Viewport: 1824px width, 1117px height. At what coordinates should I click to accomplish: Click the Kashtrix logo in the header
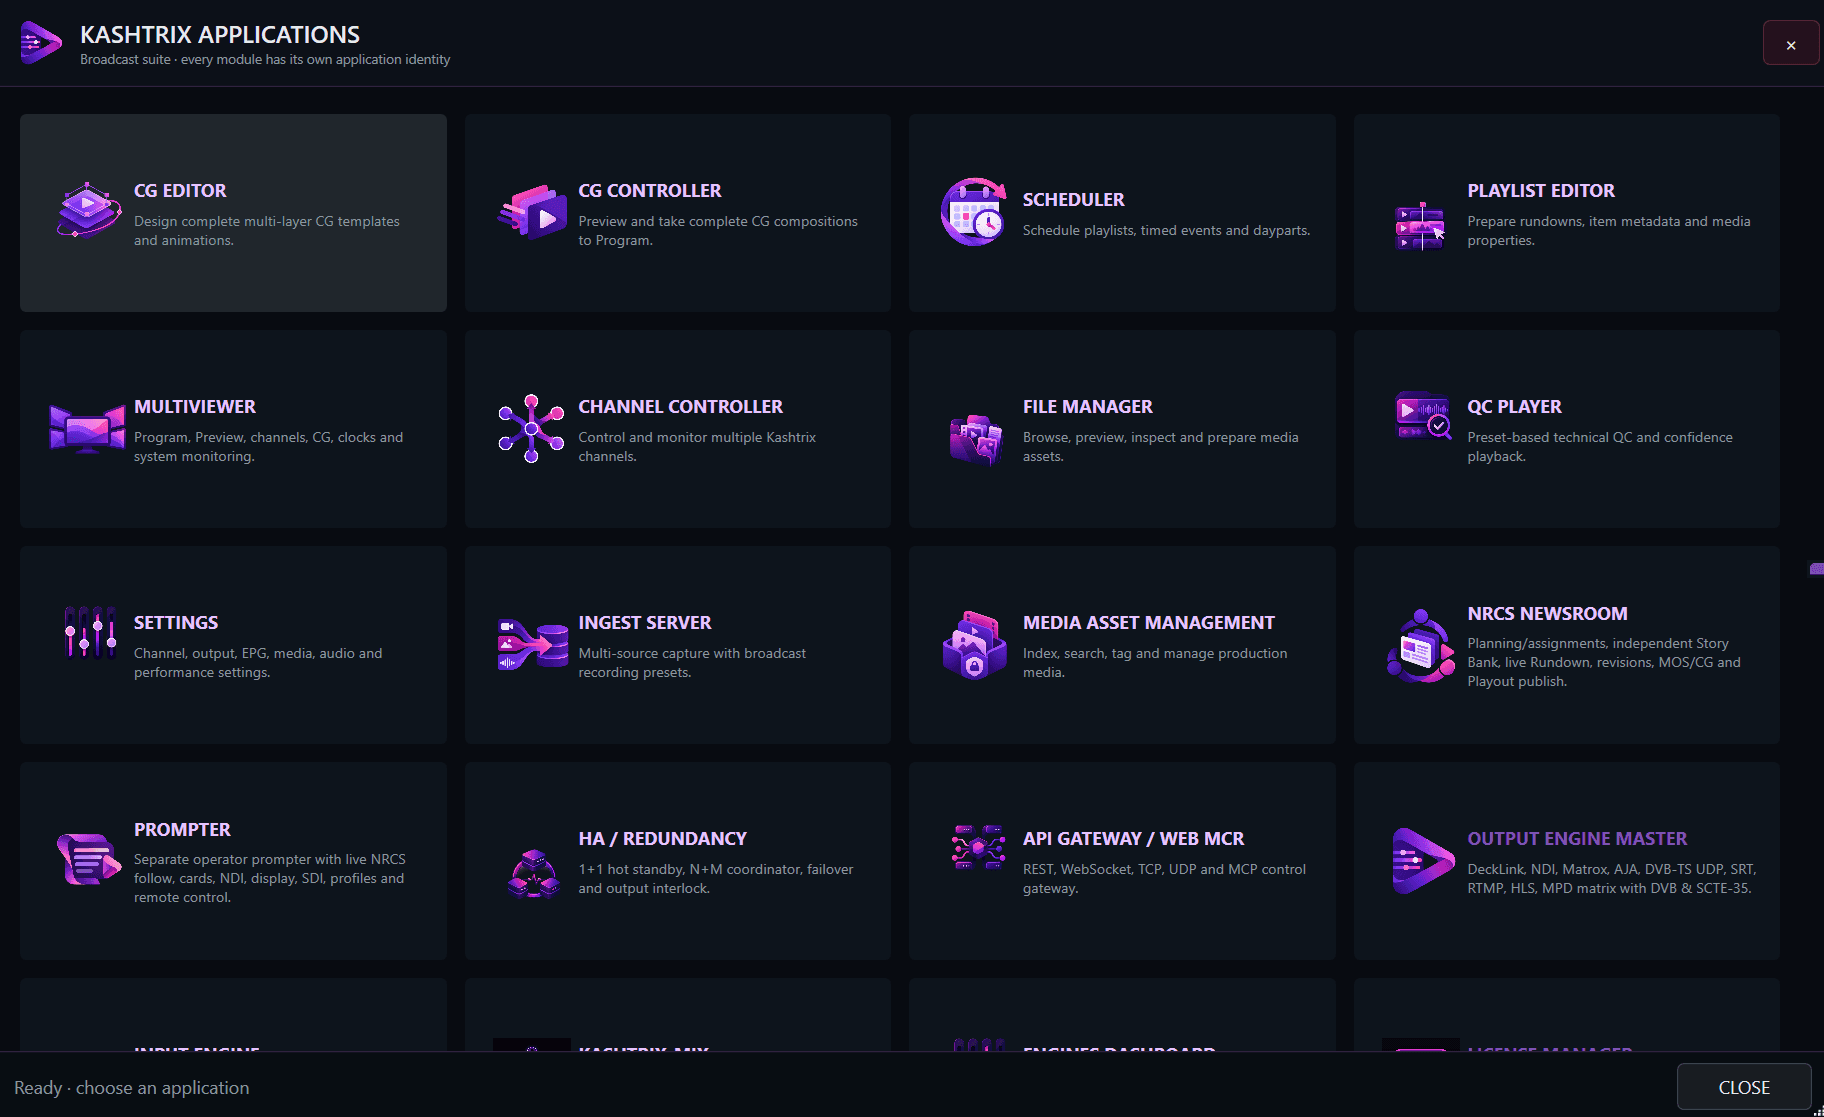click(41, 42)
